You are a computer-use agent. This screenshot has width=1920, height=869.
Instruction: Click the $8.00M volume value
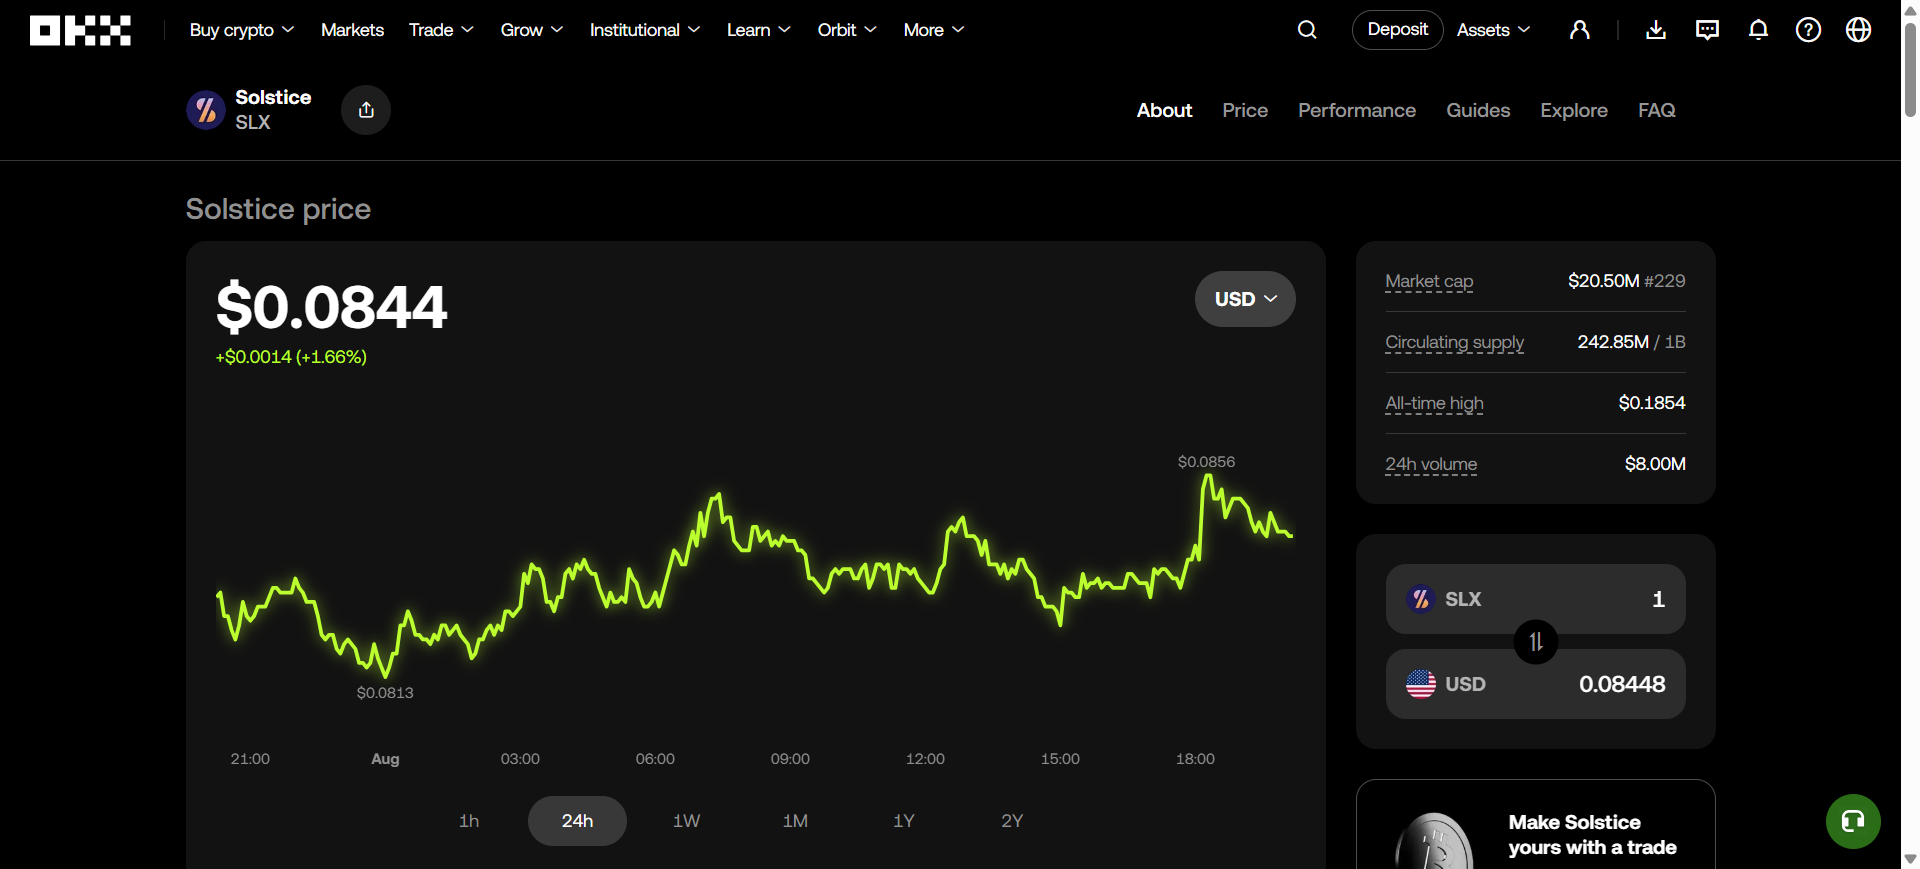point(1655,464)
